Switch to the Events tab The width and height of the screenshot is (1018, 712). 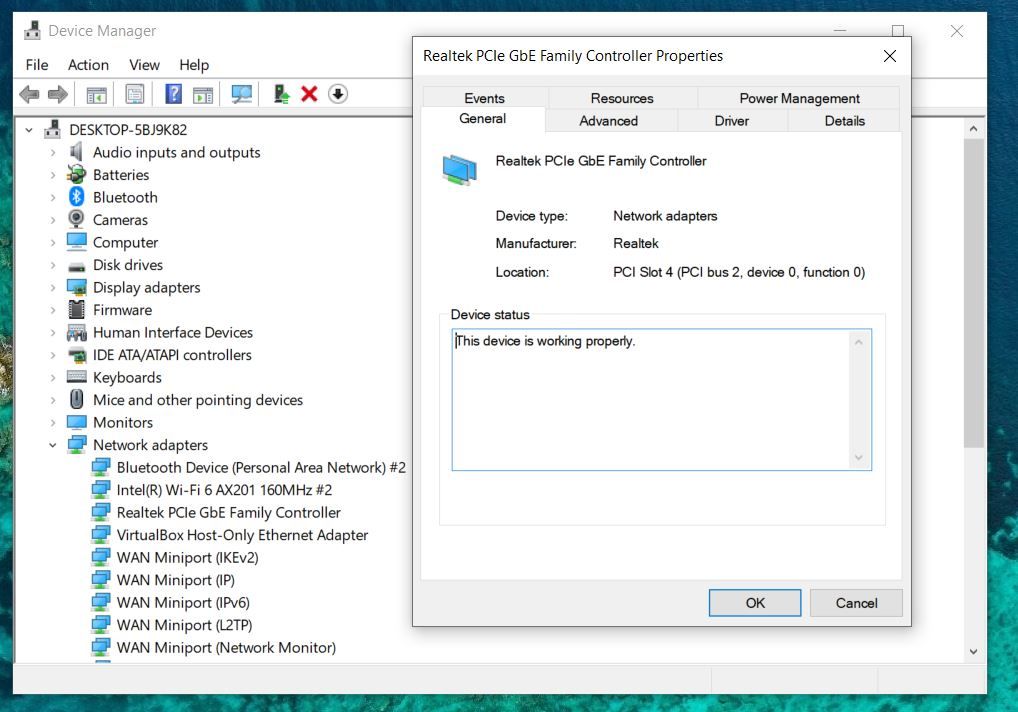pos(484,98)
